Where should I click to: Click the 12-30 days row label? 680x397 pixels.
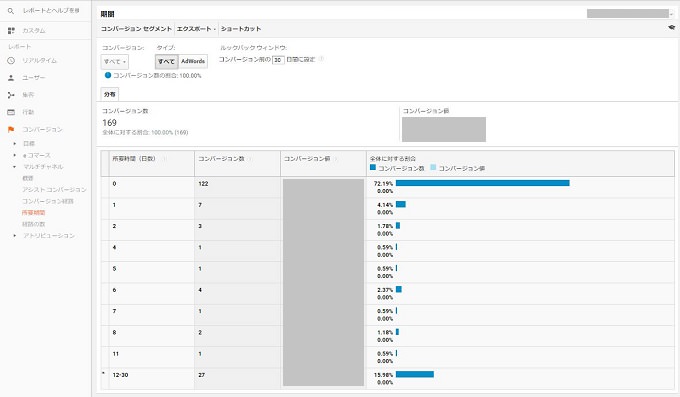pyautogui.click(x=120, y=375)
